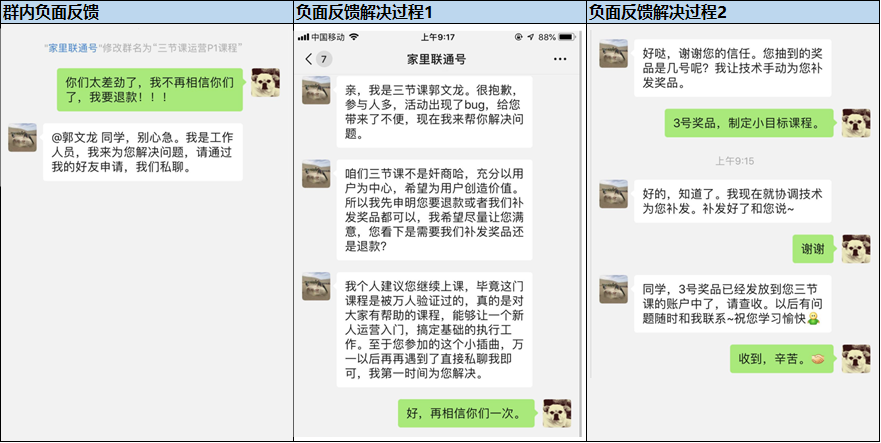This screenshot has height=443, width=881.
Task: Open the three-dot more options menu
Action: click(559, 59)
